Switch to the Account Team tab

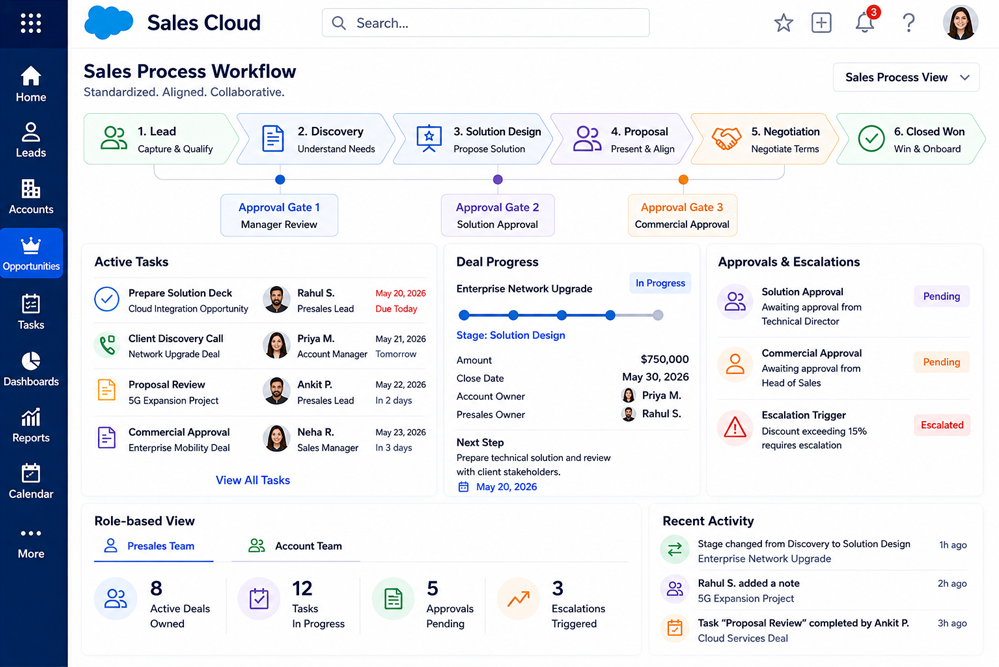pos(295,546)
